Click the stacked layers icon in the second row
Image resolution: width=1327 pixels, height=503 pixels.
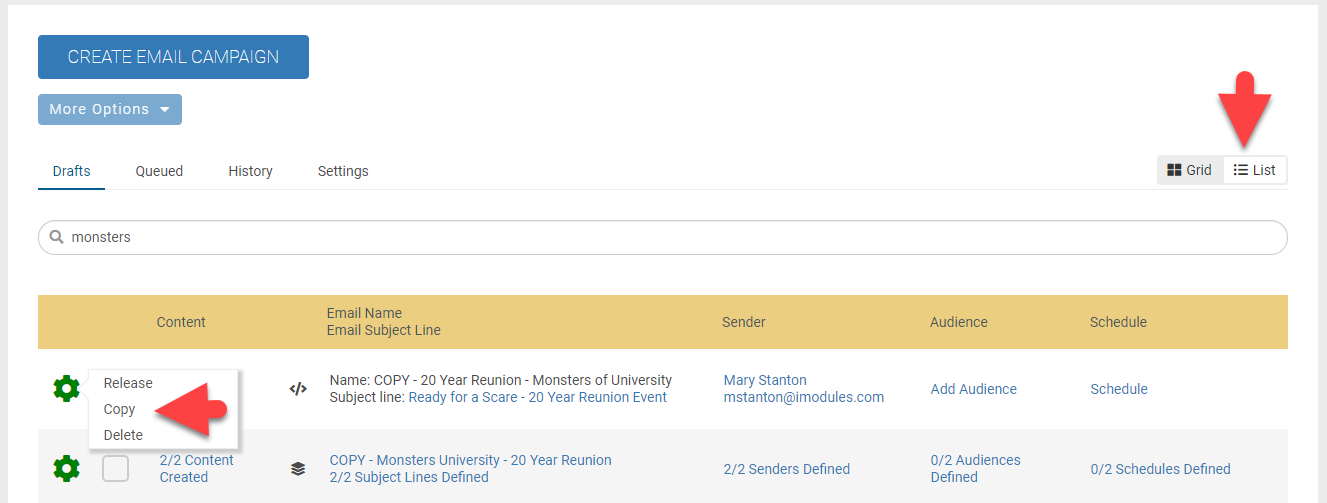point(298,468)
